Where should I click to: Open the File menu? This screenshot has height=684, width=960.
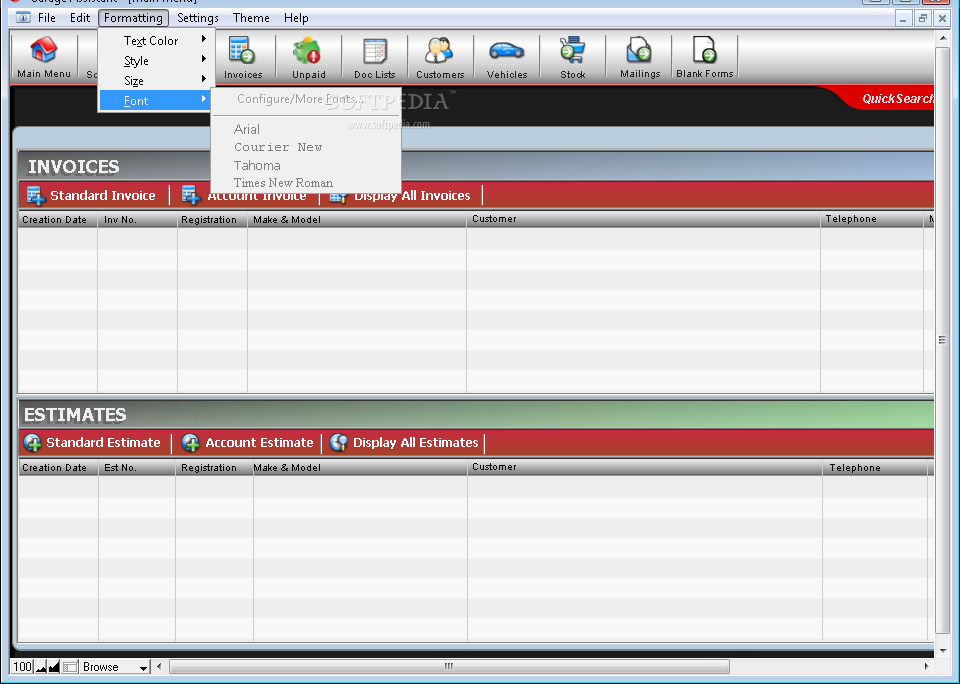pyautogui.click(x=47, y=18)
